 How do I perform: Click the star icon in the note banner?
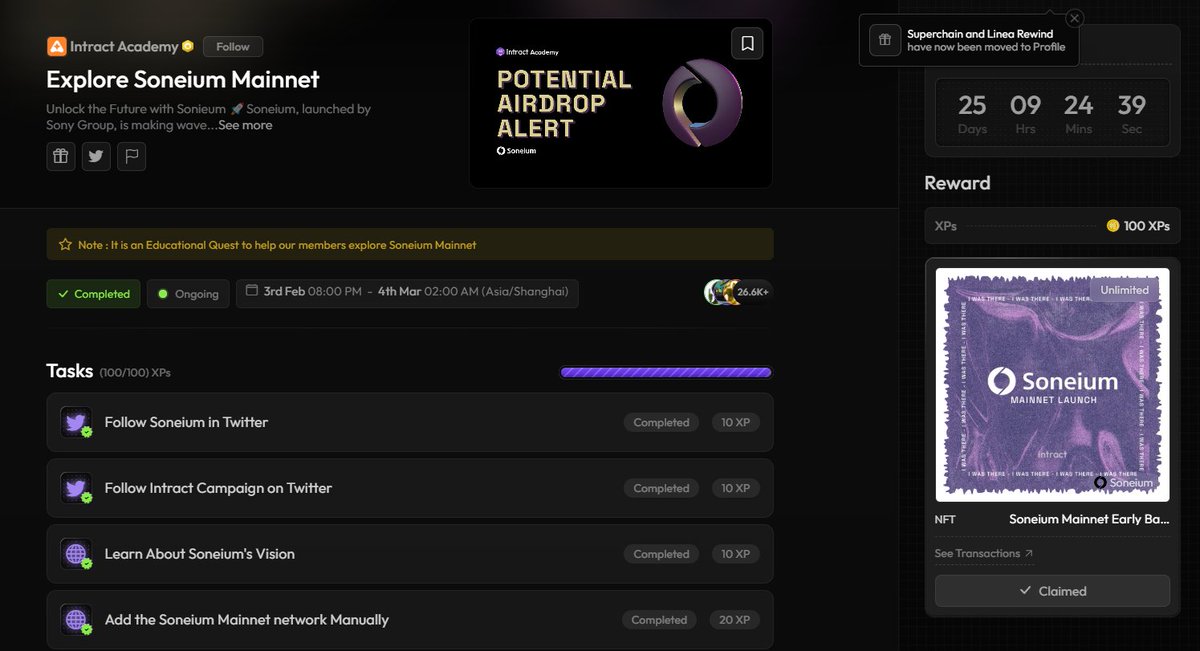click(x=65, y=245)
